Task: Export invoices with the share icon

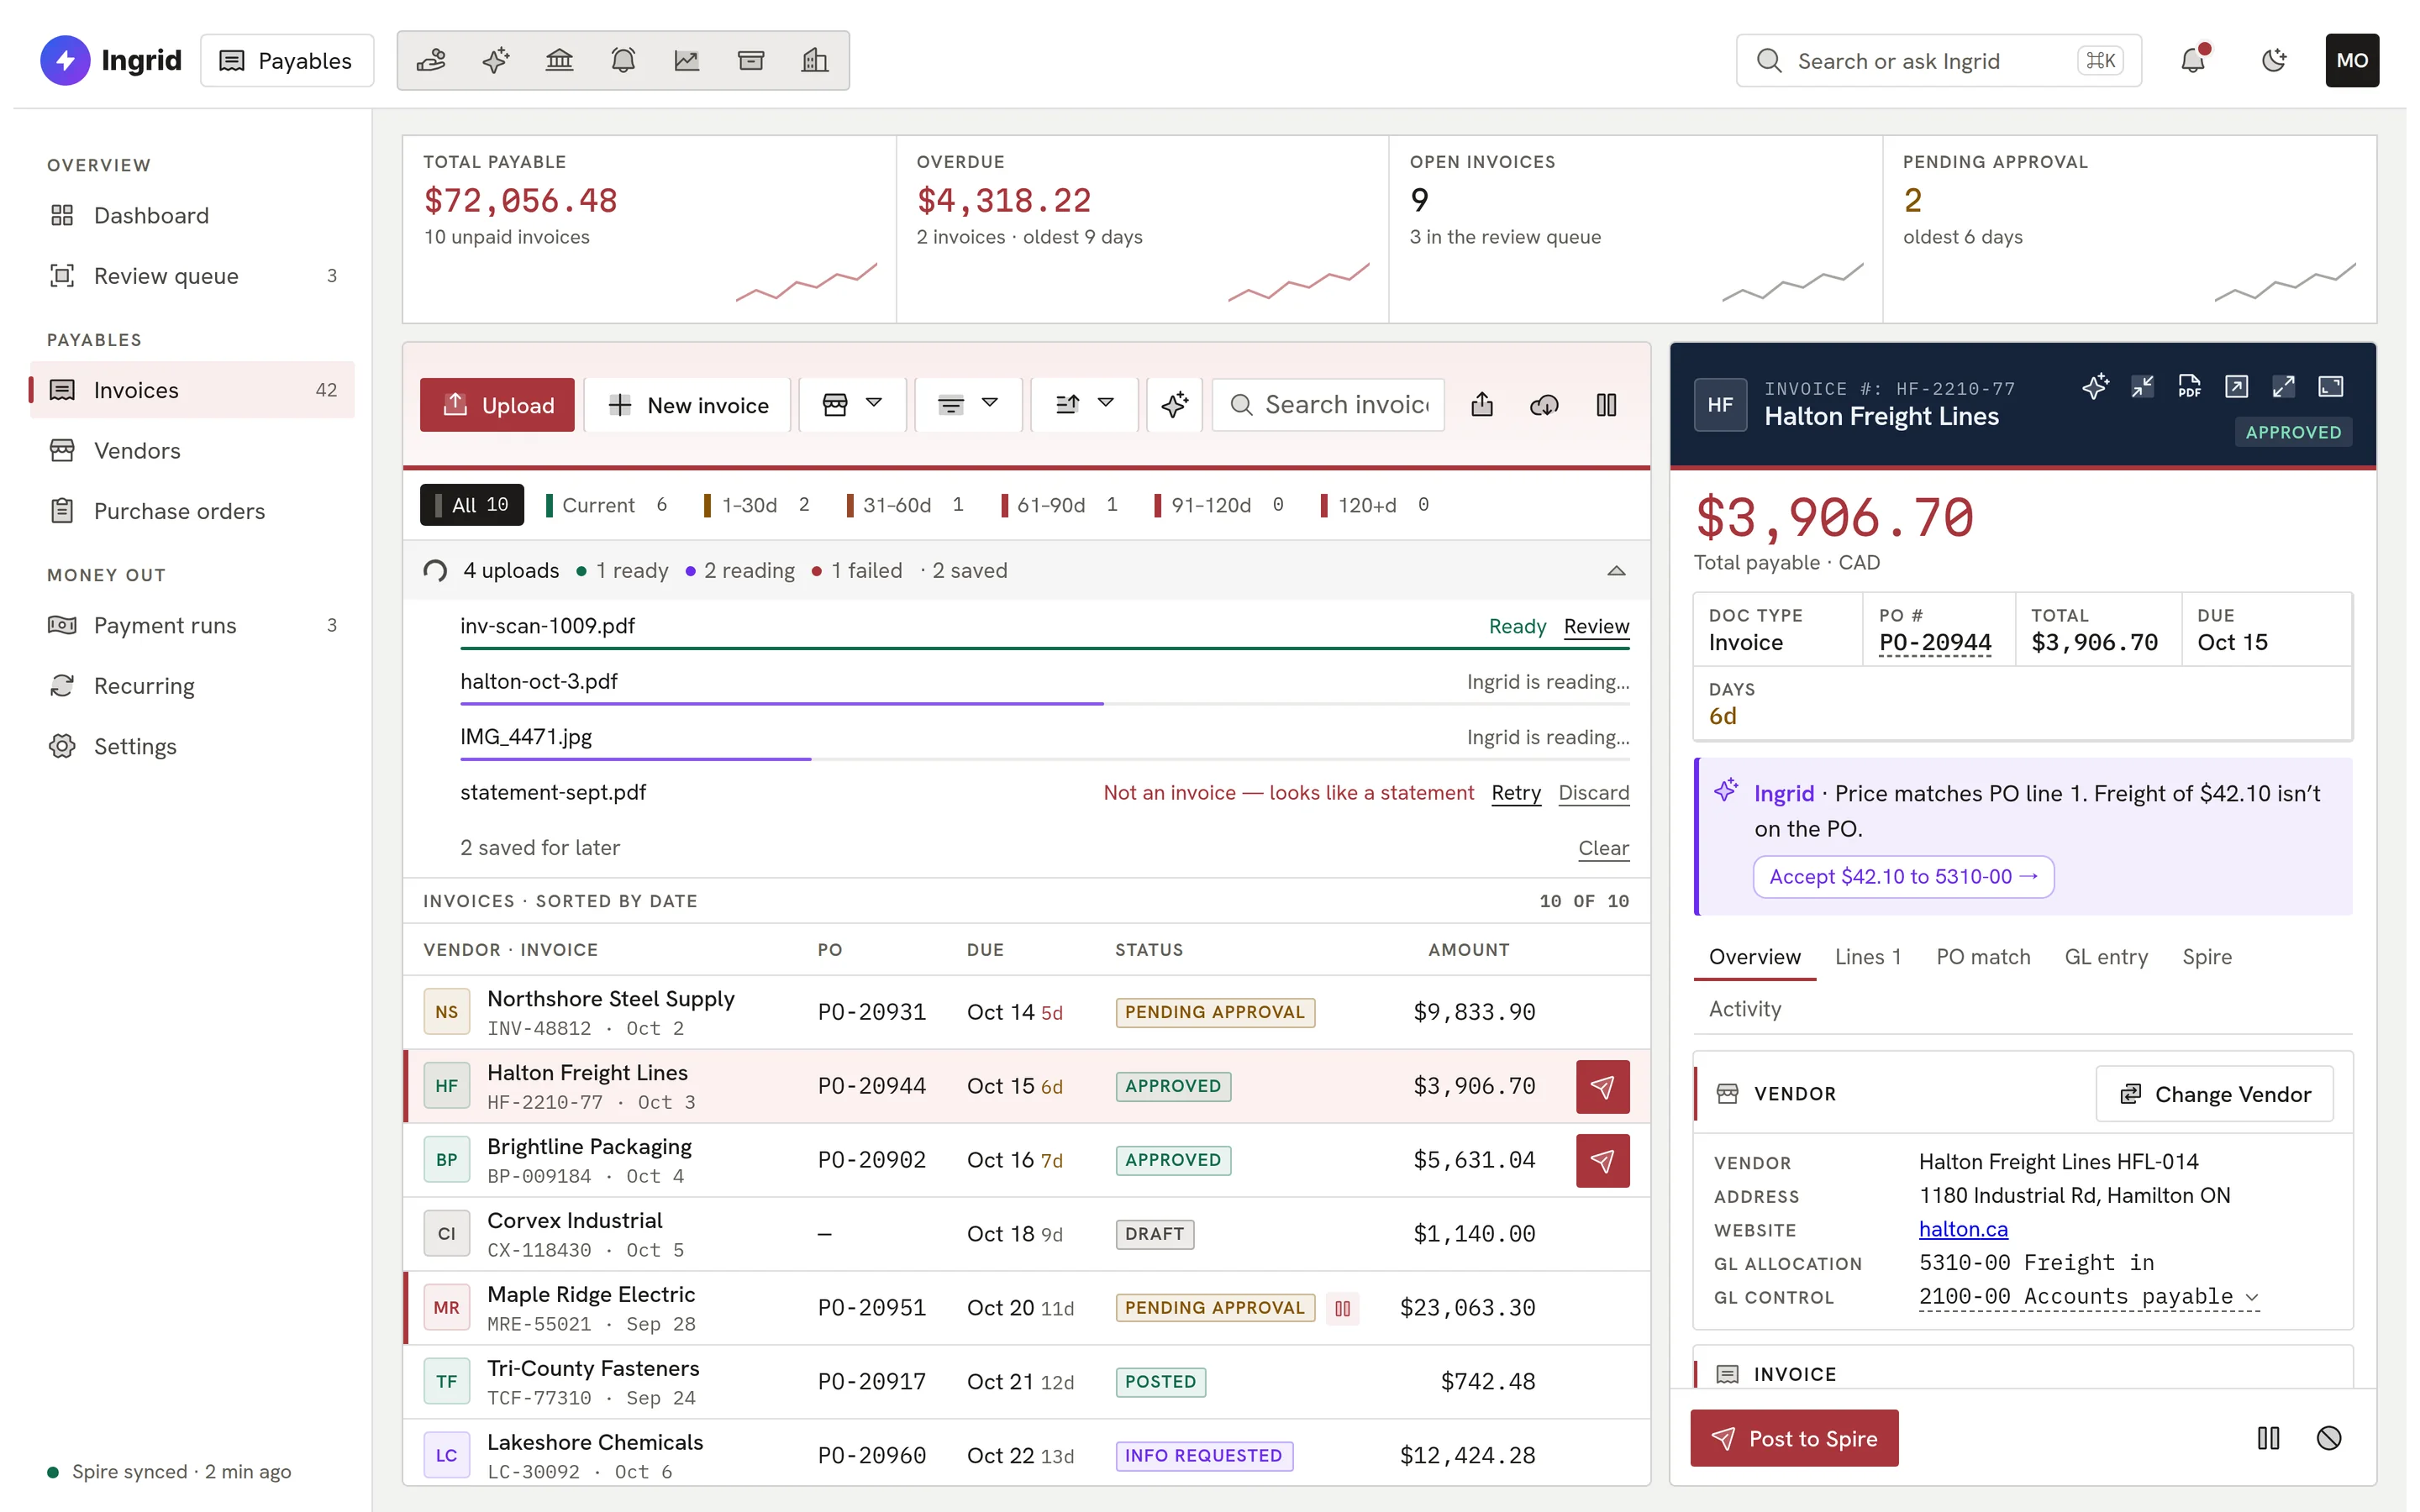Action: click(x=1482, y=405)
